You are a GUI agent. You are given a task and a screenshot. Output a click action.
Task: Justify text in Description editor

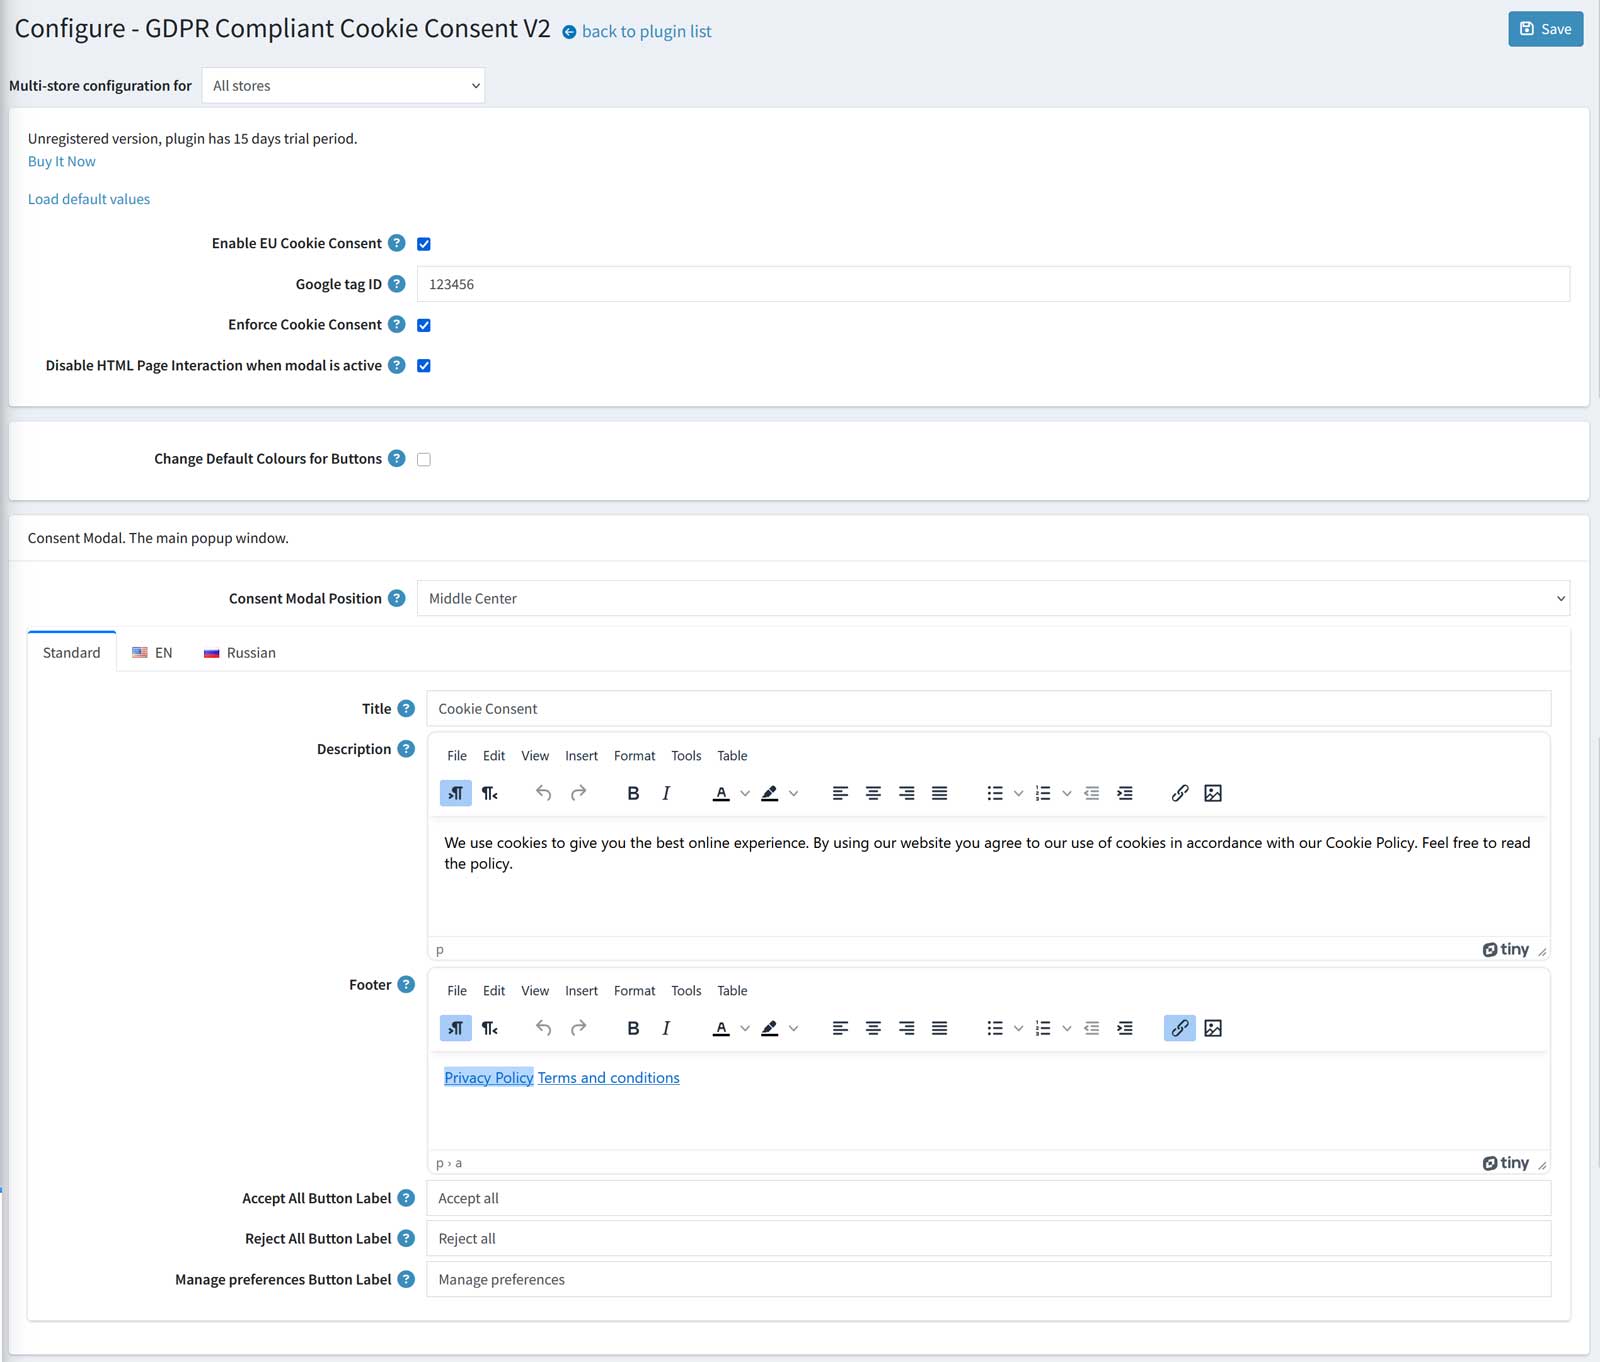coord(939,793)
